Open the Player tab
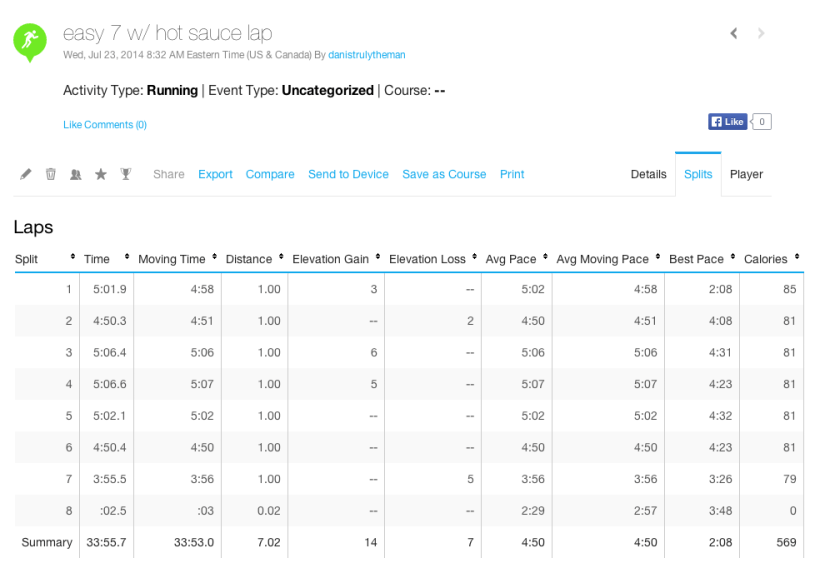Viewport: 820px width, 578px height. pos(746,174)
